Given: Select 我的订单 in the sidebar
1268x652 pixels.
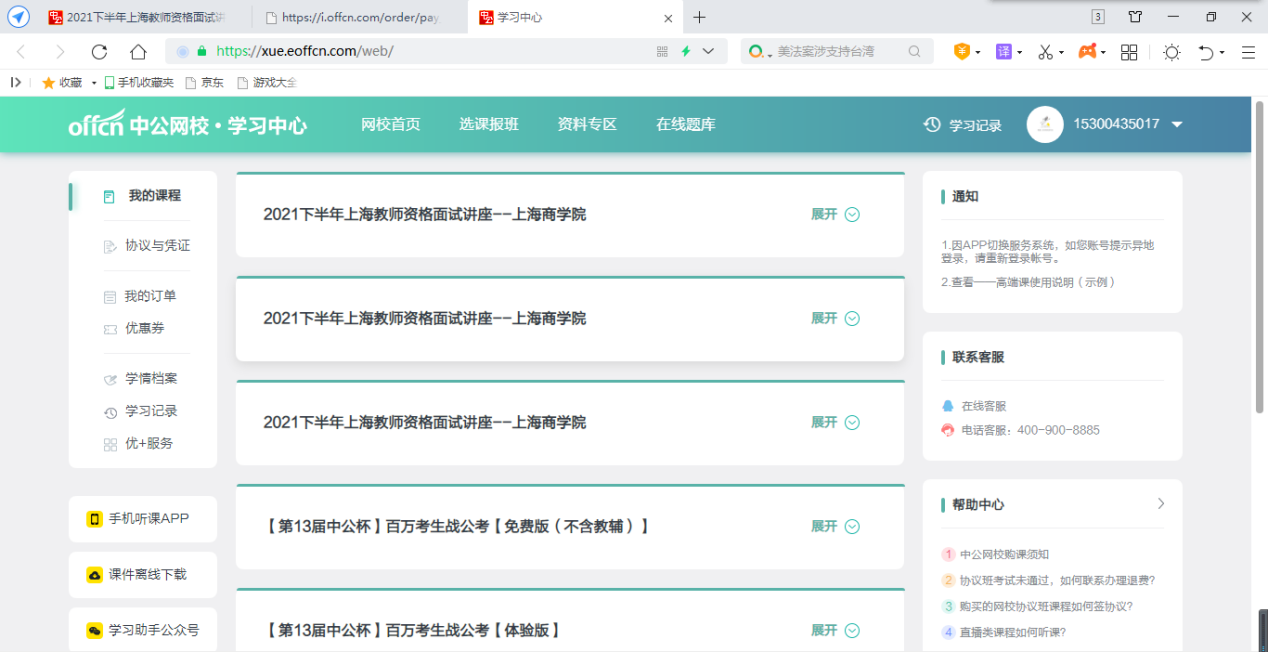Looking at the screenshot, I should [x=150, y=296].
